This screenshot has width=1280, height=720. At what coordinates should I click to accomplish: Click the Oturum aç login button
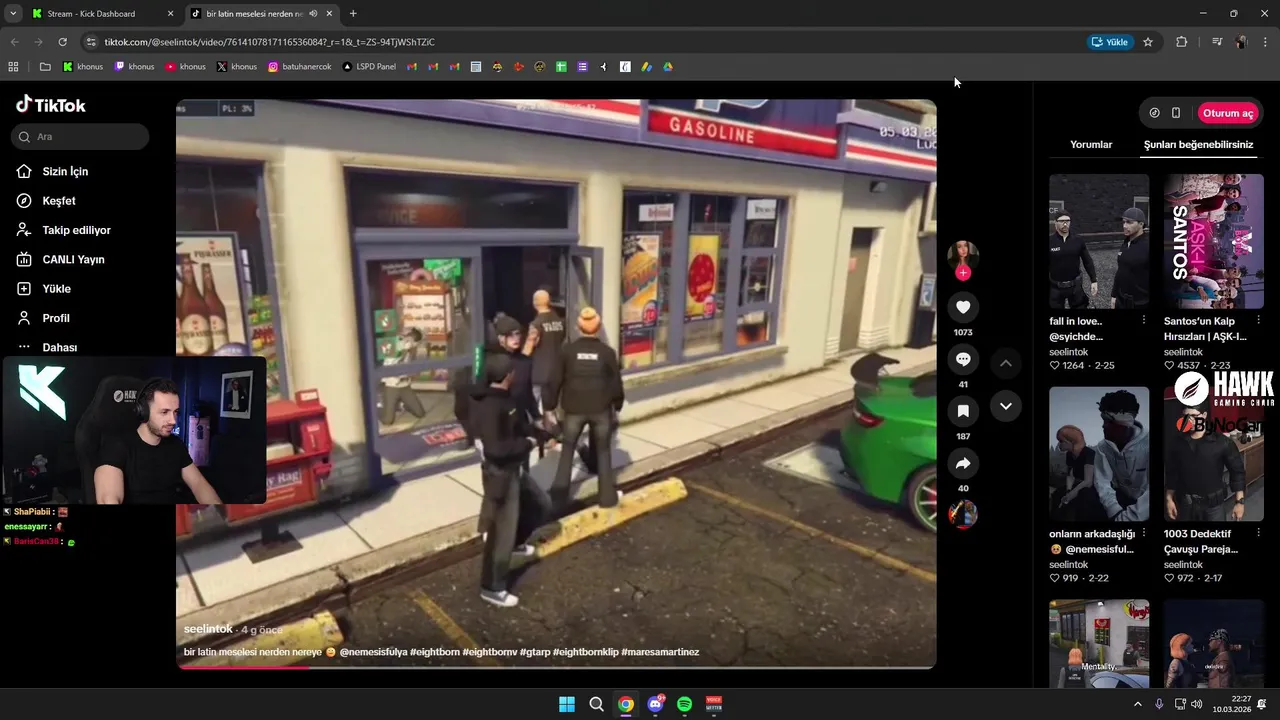[1228, 113]
